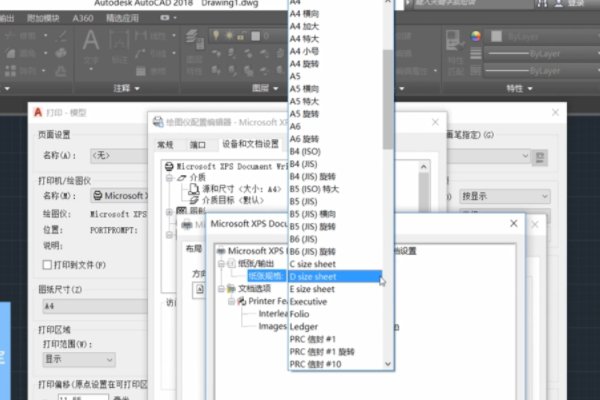This screenshot has width=600, height=400.
Task: Select the 引线 leader tool icon
Action: [141, 53]
